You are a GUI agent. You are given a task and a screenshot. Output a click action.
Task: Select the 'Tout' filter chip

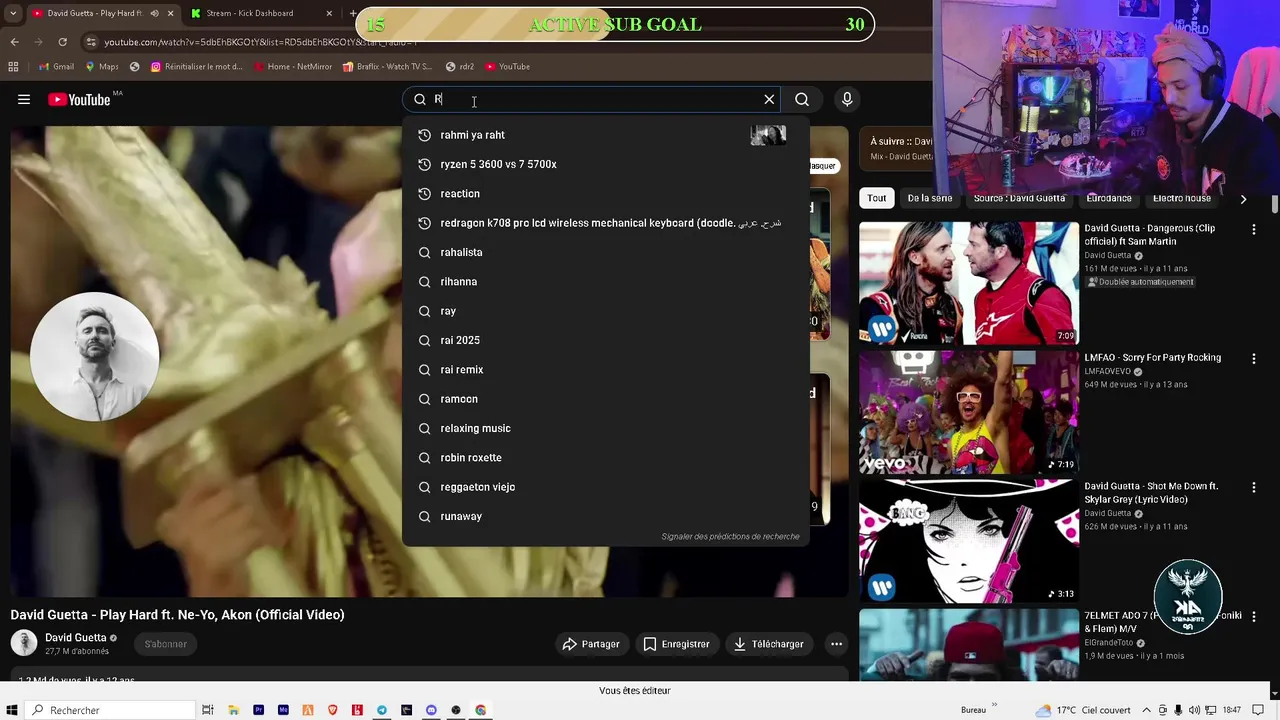[x=876, y=198]
